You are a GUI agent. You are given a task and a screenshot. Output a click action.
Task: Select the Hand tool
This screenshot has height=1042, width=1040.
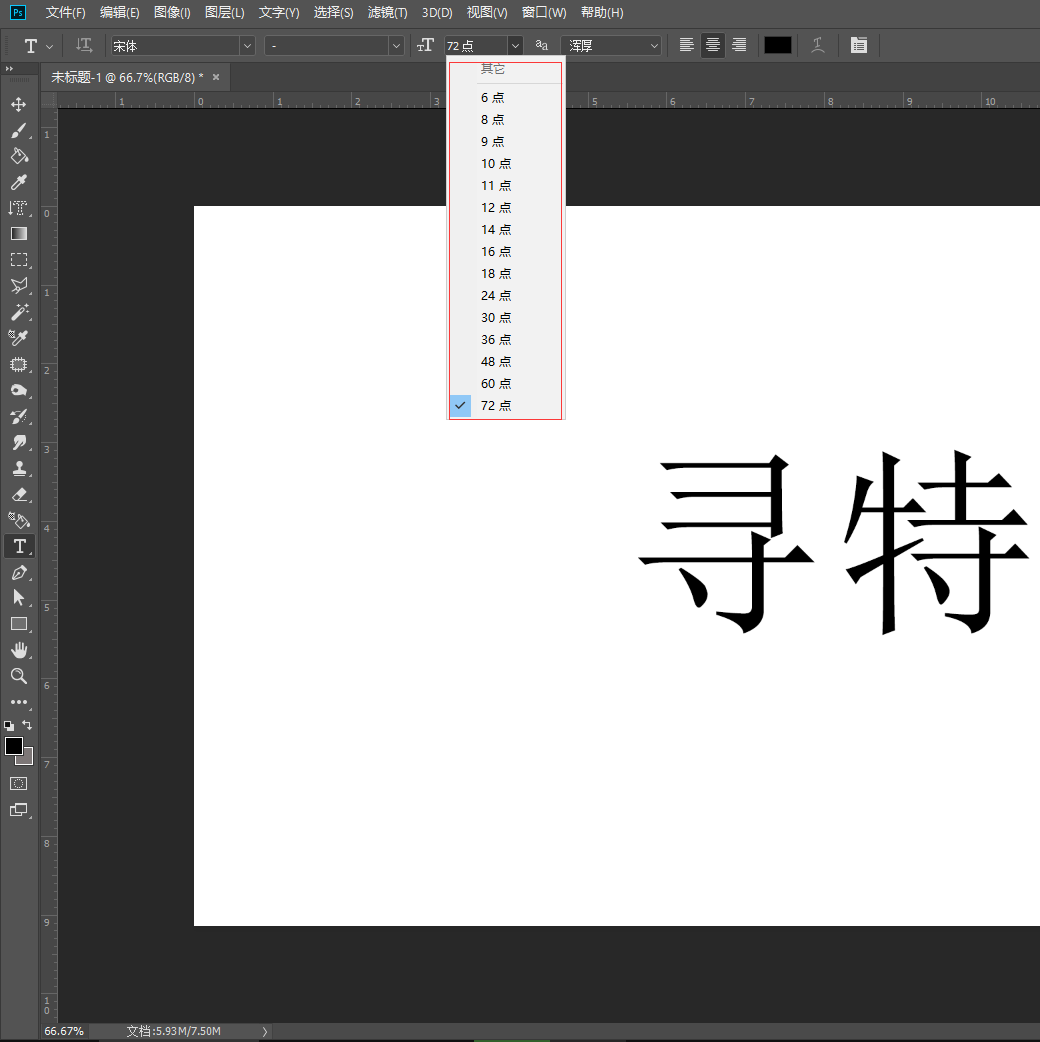(19, 650)
